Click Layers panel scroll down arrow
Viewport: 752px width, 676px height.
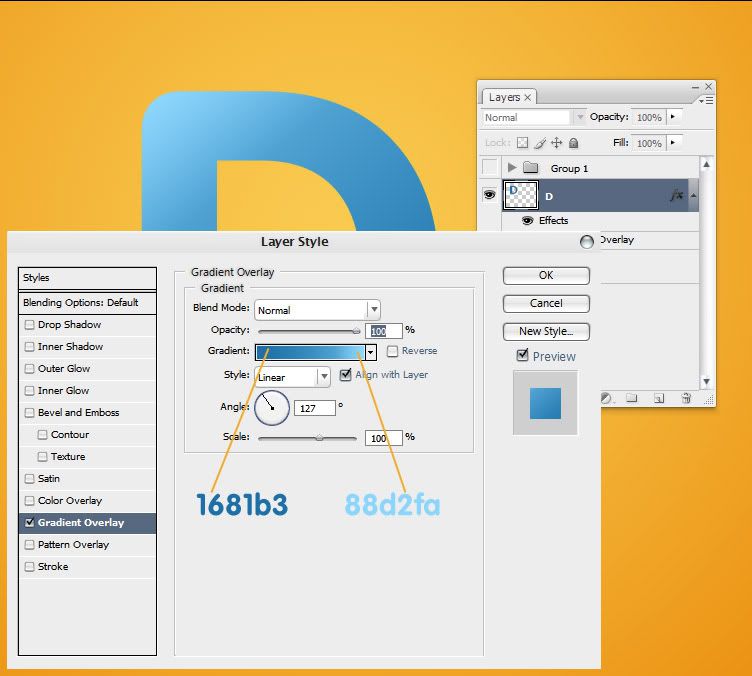[706, 382]
